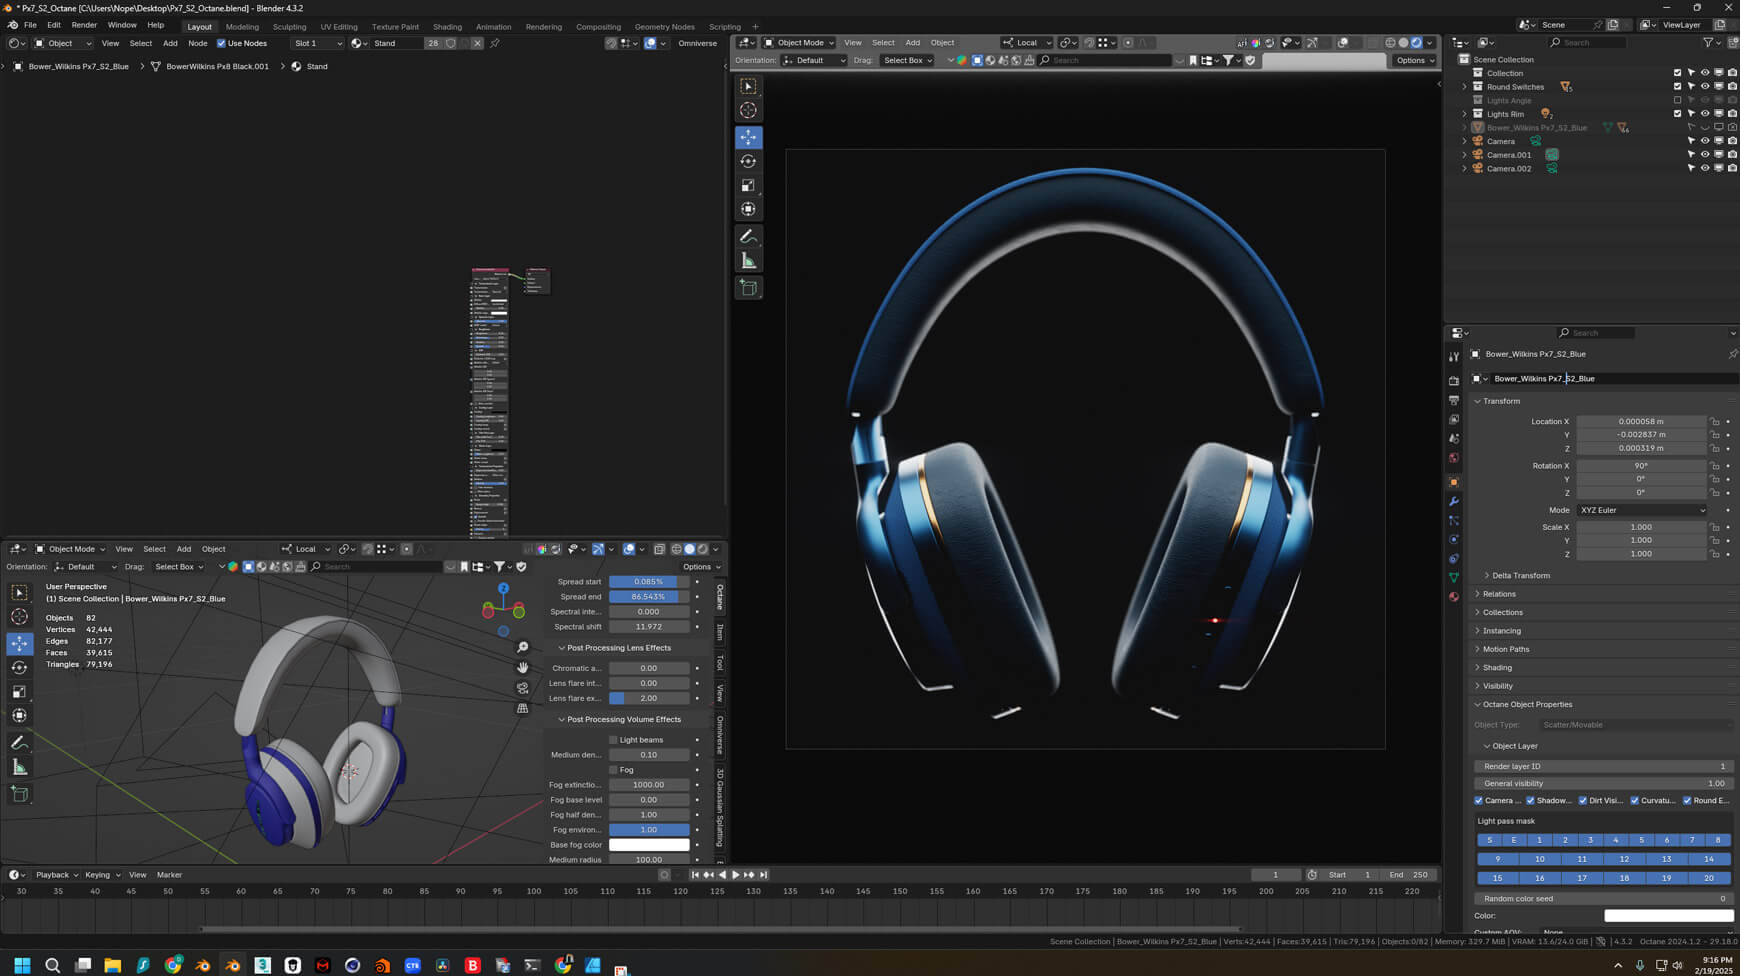The image size is (1740, 976).
Task: Select the Cursor tool in render viewport
Action: coord(748,111)
